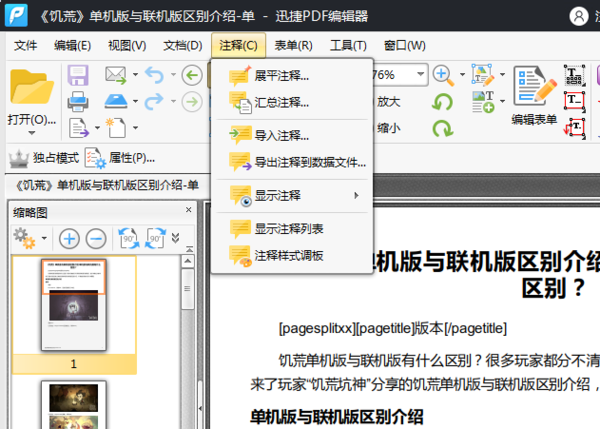Close the 缩略图 thumbnails panel
The image size is (600, 429).
click(189, 210)
